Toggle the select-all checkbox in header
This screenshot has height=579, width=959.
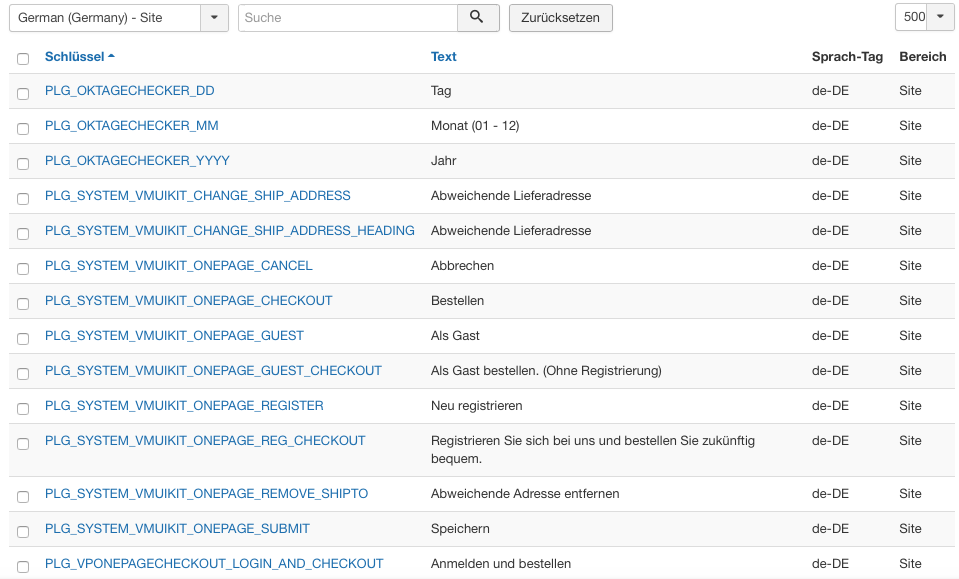point(23,59)
